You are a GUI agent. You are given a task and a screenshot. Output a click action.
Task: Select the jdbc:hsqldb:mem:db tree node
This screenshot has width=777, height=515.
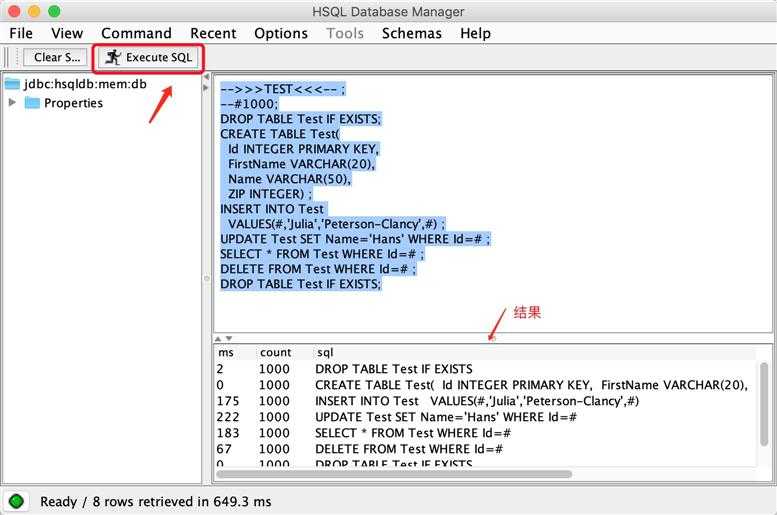click(x=85, y=84)
